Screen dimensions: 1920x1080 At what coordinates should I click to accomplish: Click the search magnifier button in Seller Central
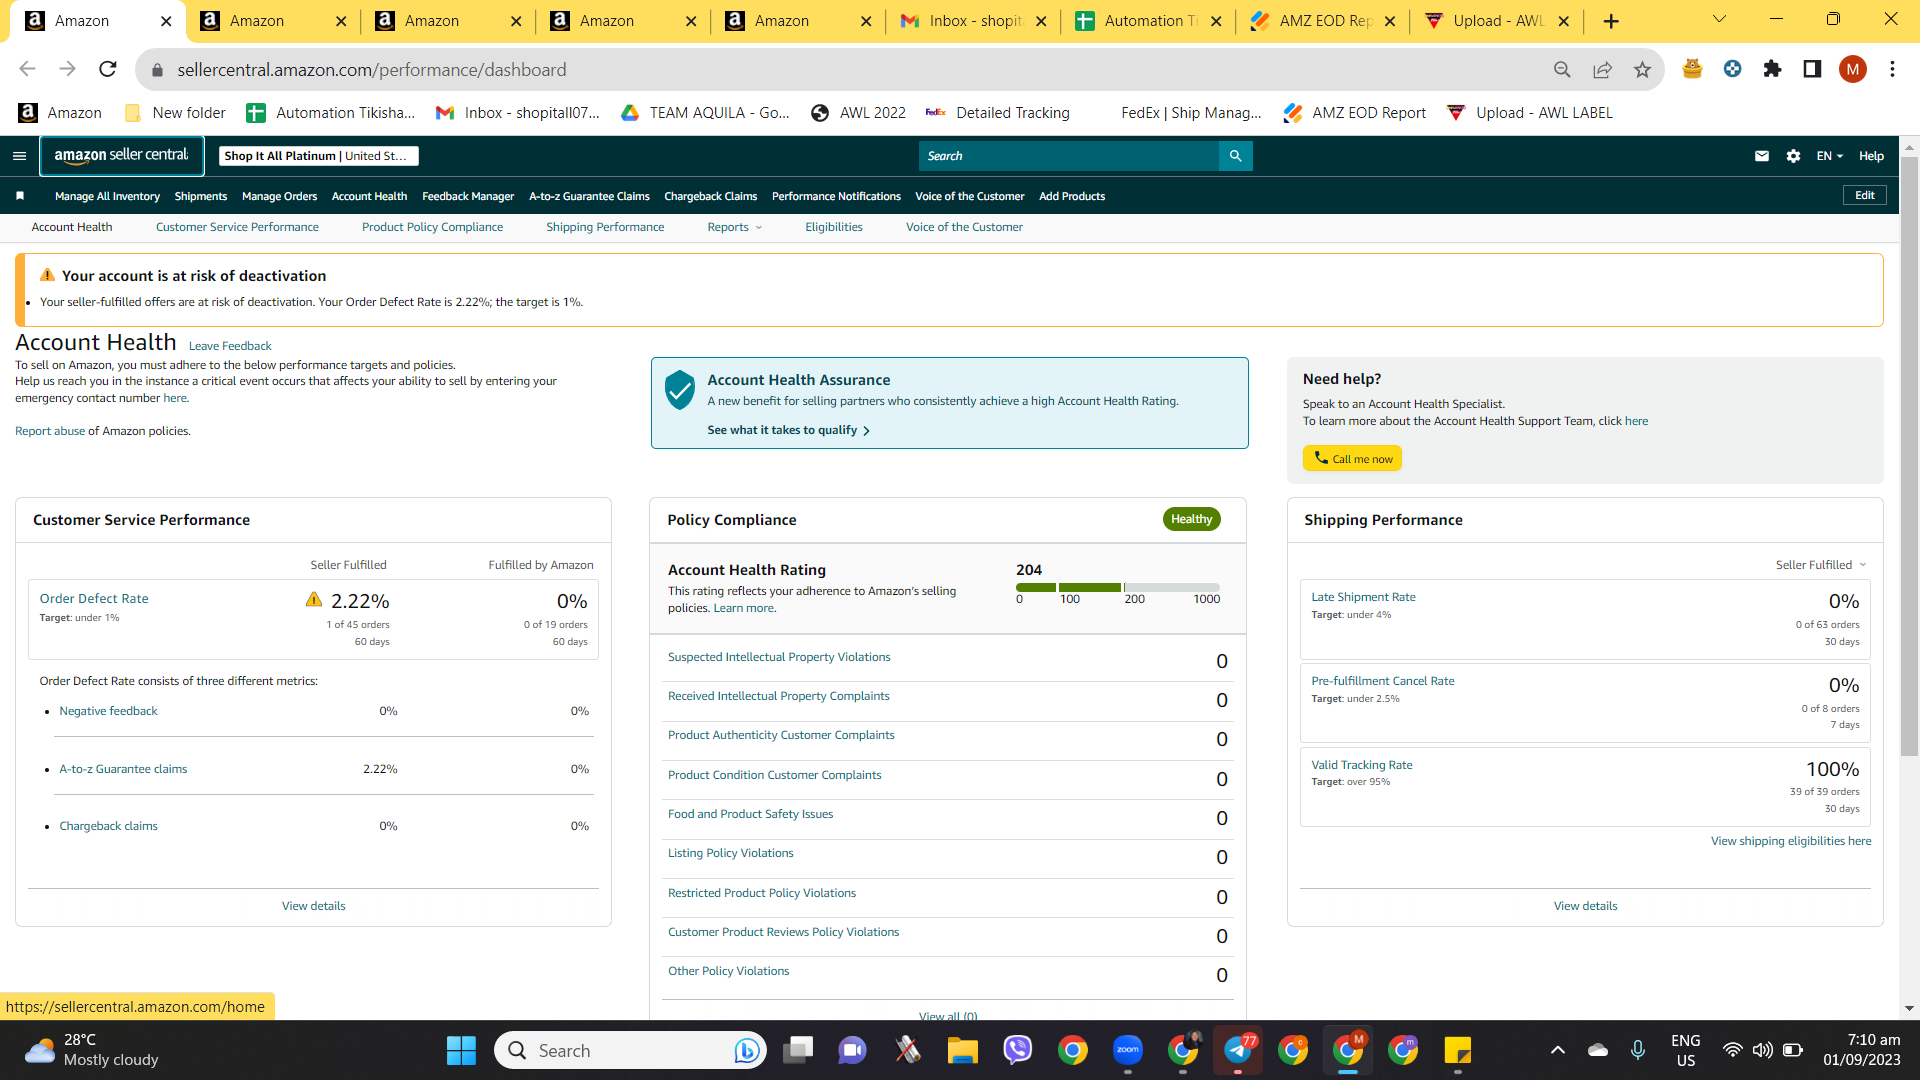[1235, 156]
